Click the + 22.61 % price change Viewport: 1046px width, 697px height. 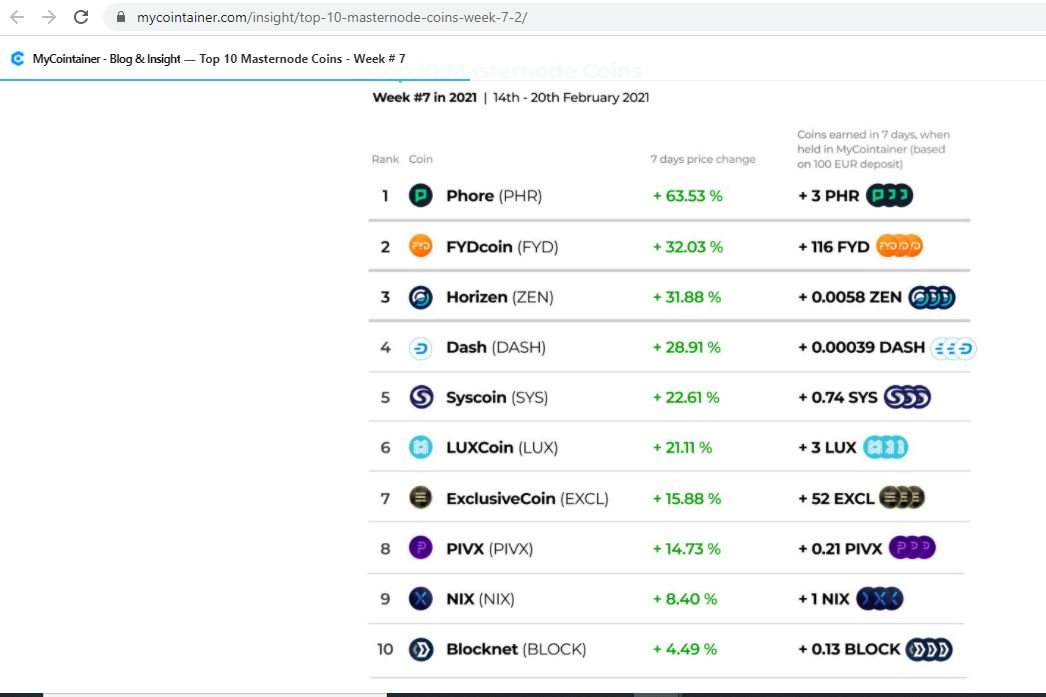point(686,398)
